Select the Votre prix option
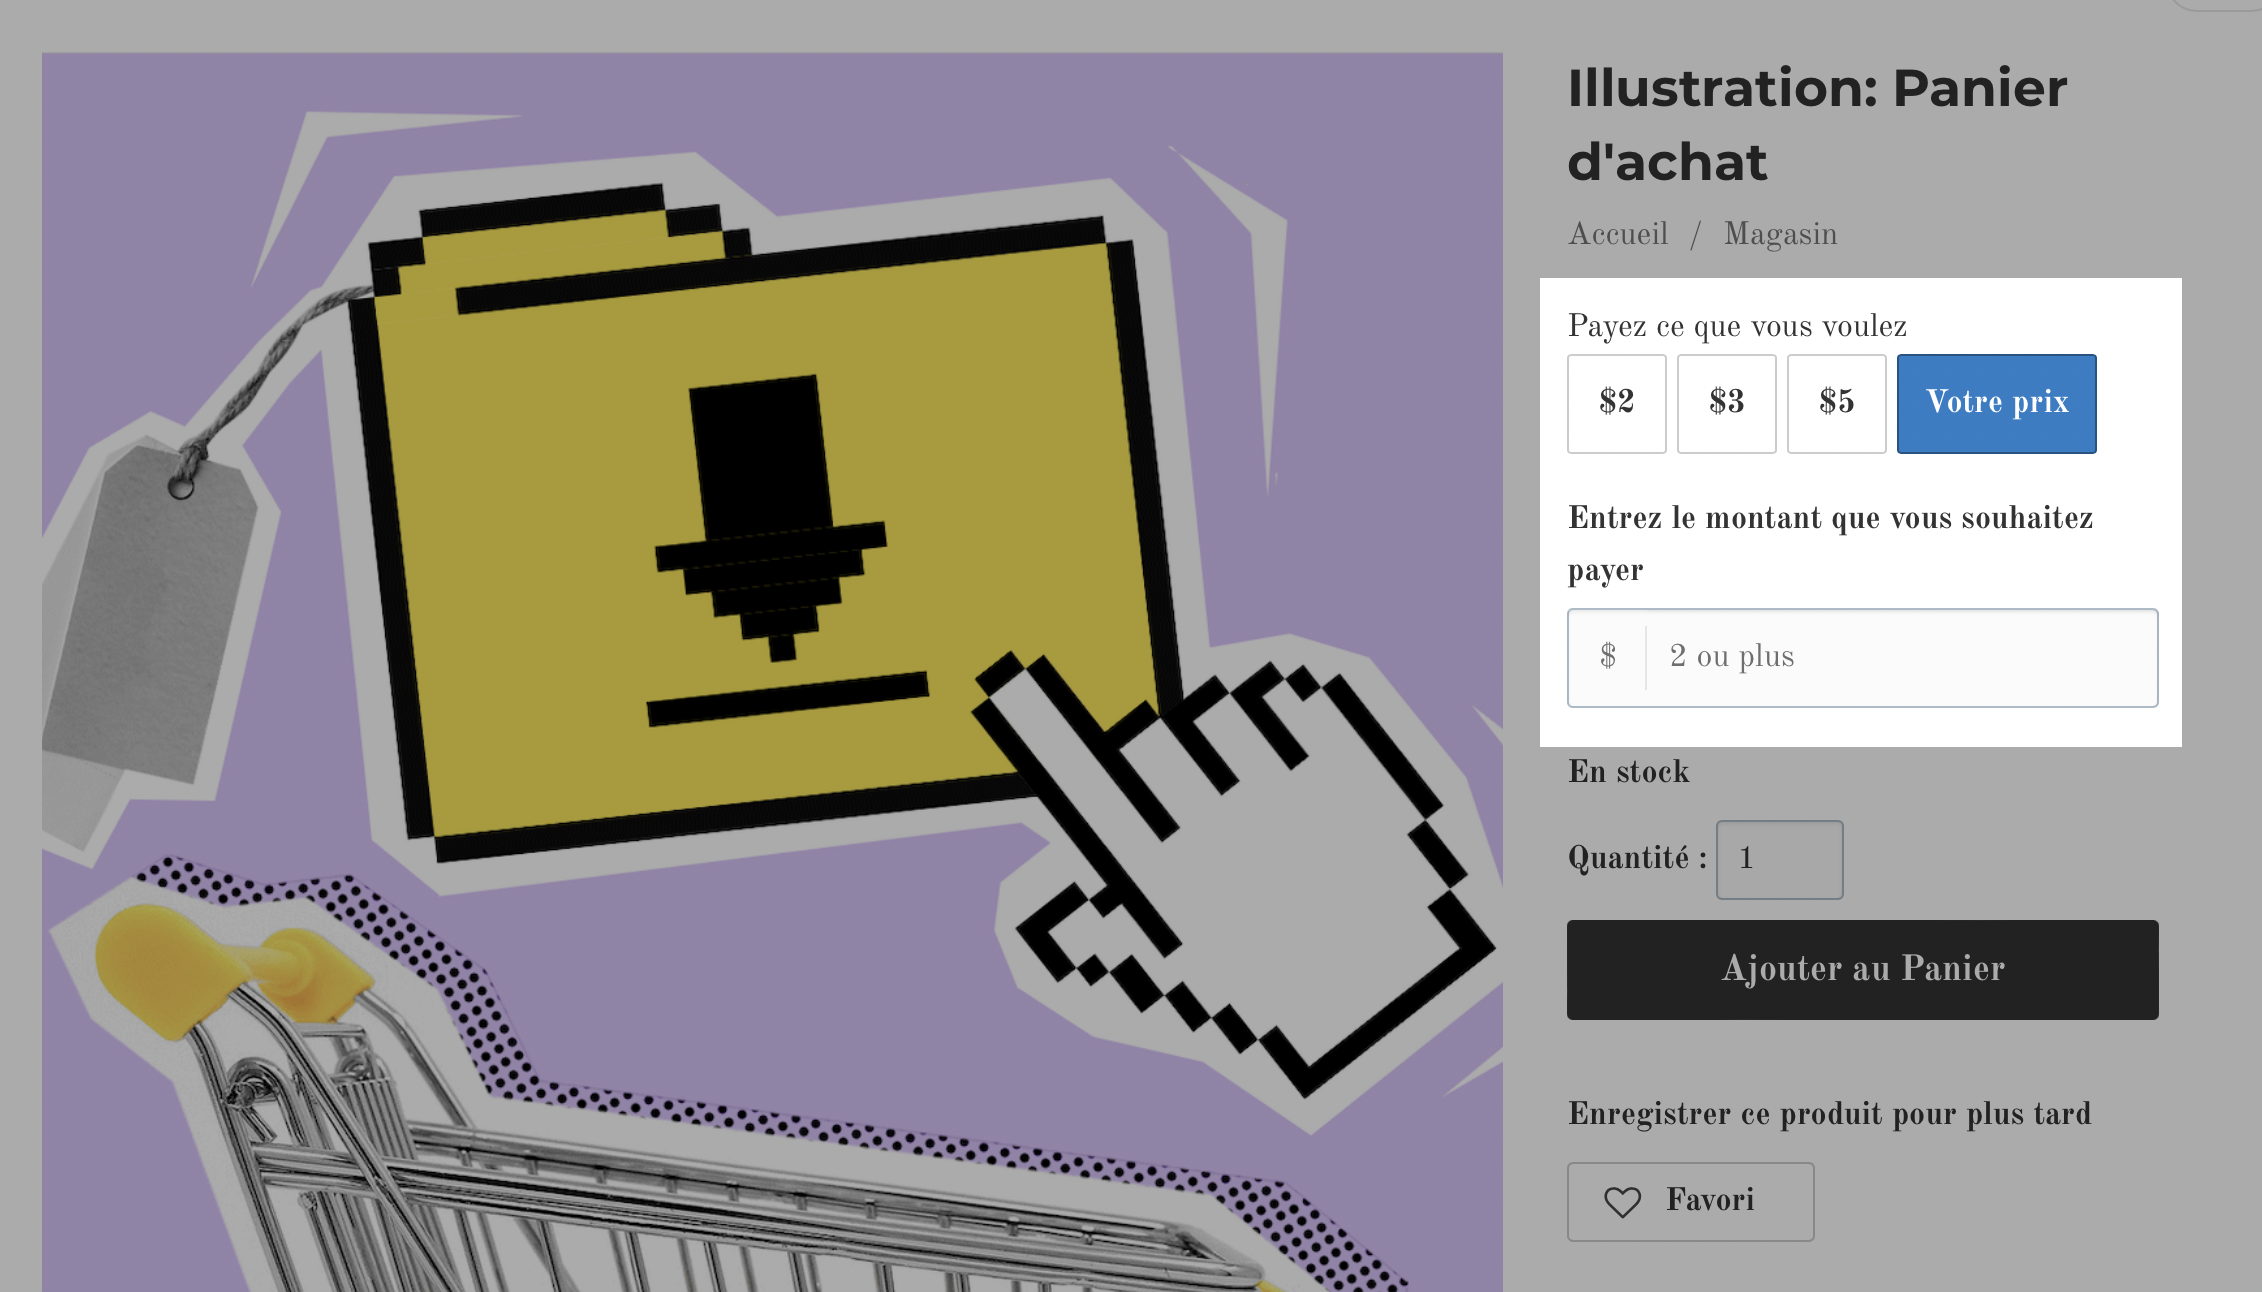 pos(1996,403)
